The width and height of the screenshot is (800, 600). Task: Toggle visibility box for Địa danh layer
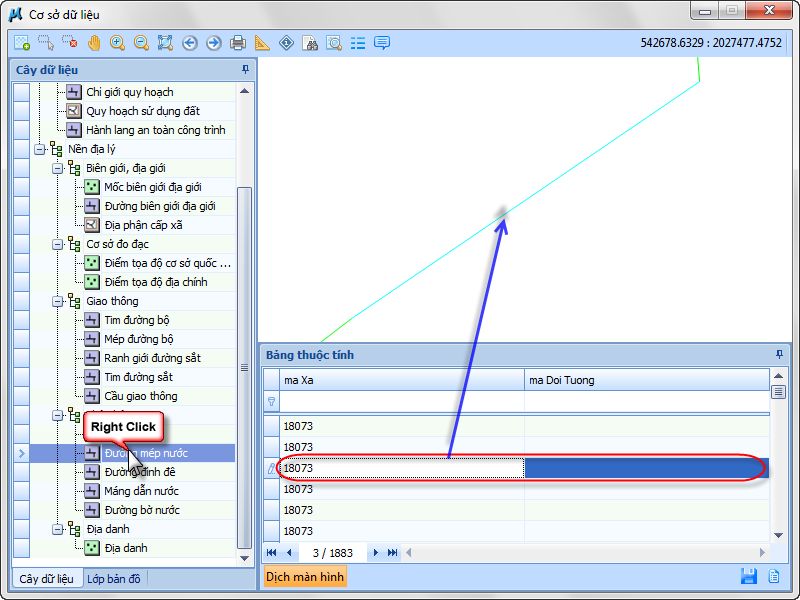pyautogui.click(x=21, y=548)
